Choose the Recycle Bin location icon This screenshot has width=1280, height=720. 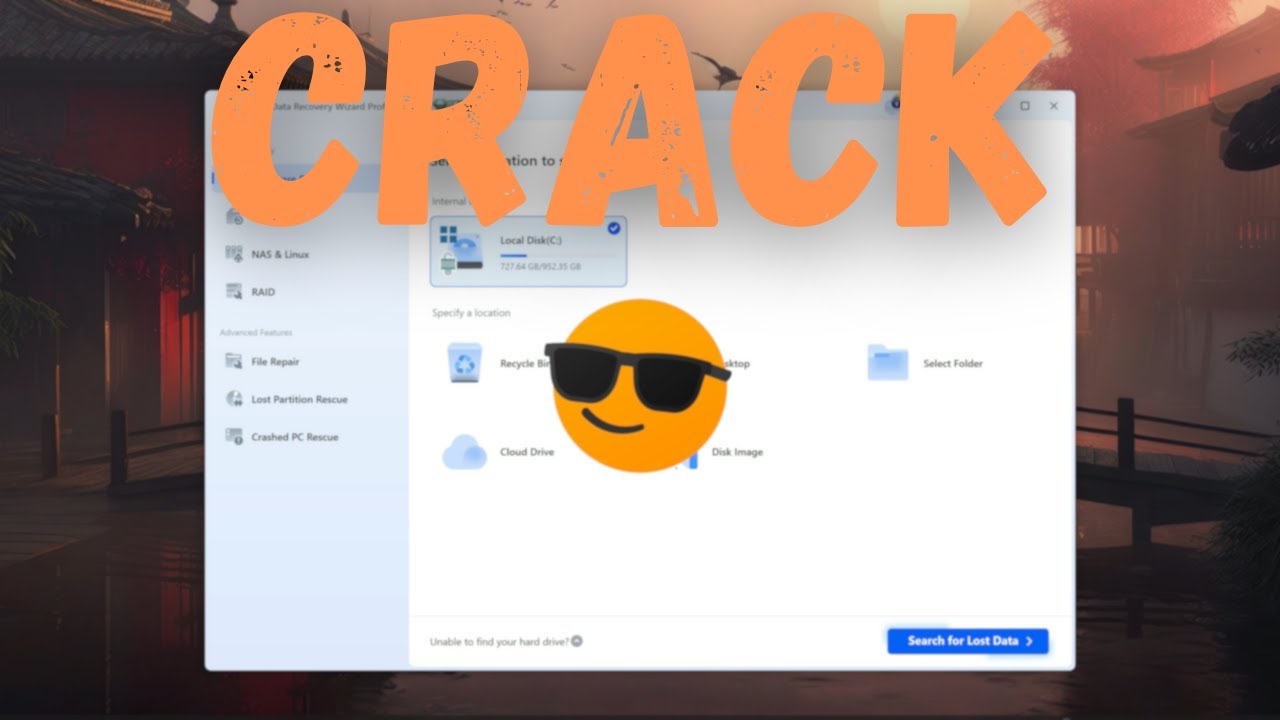click(465, 363)
